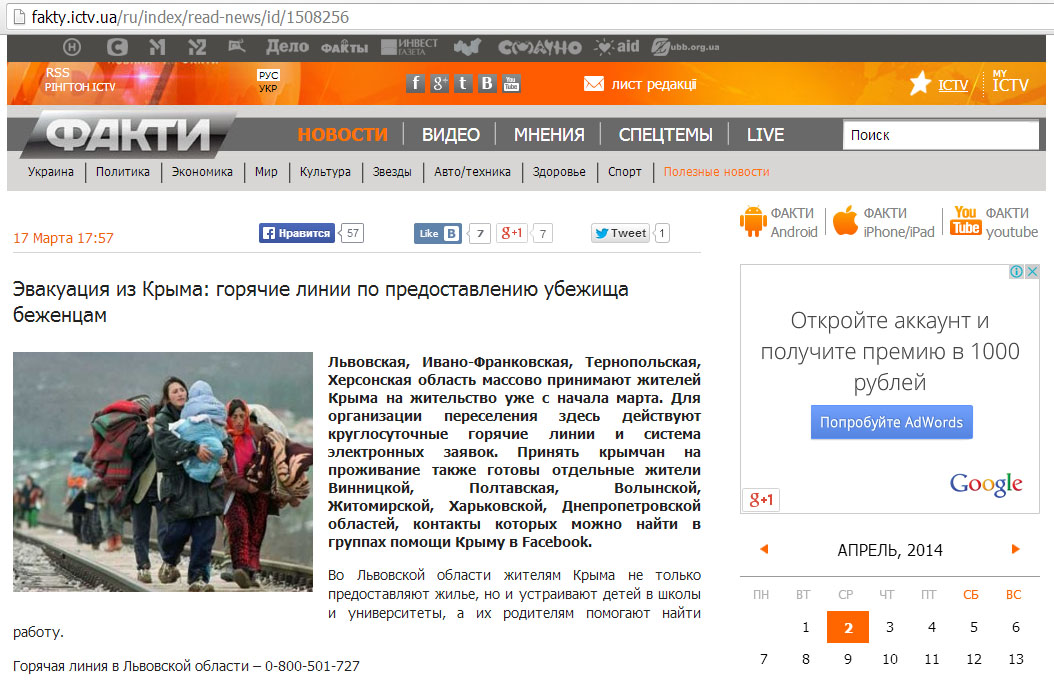Go to next month in calendar
Screen dimensions: 1054x681
tap(1016, 549)
